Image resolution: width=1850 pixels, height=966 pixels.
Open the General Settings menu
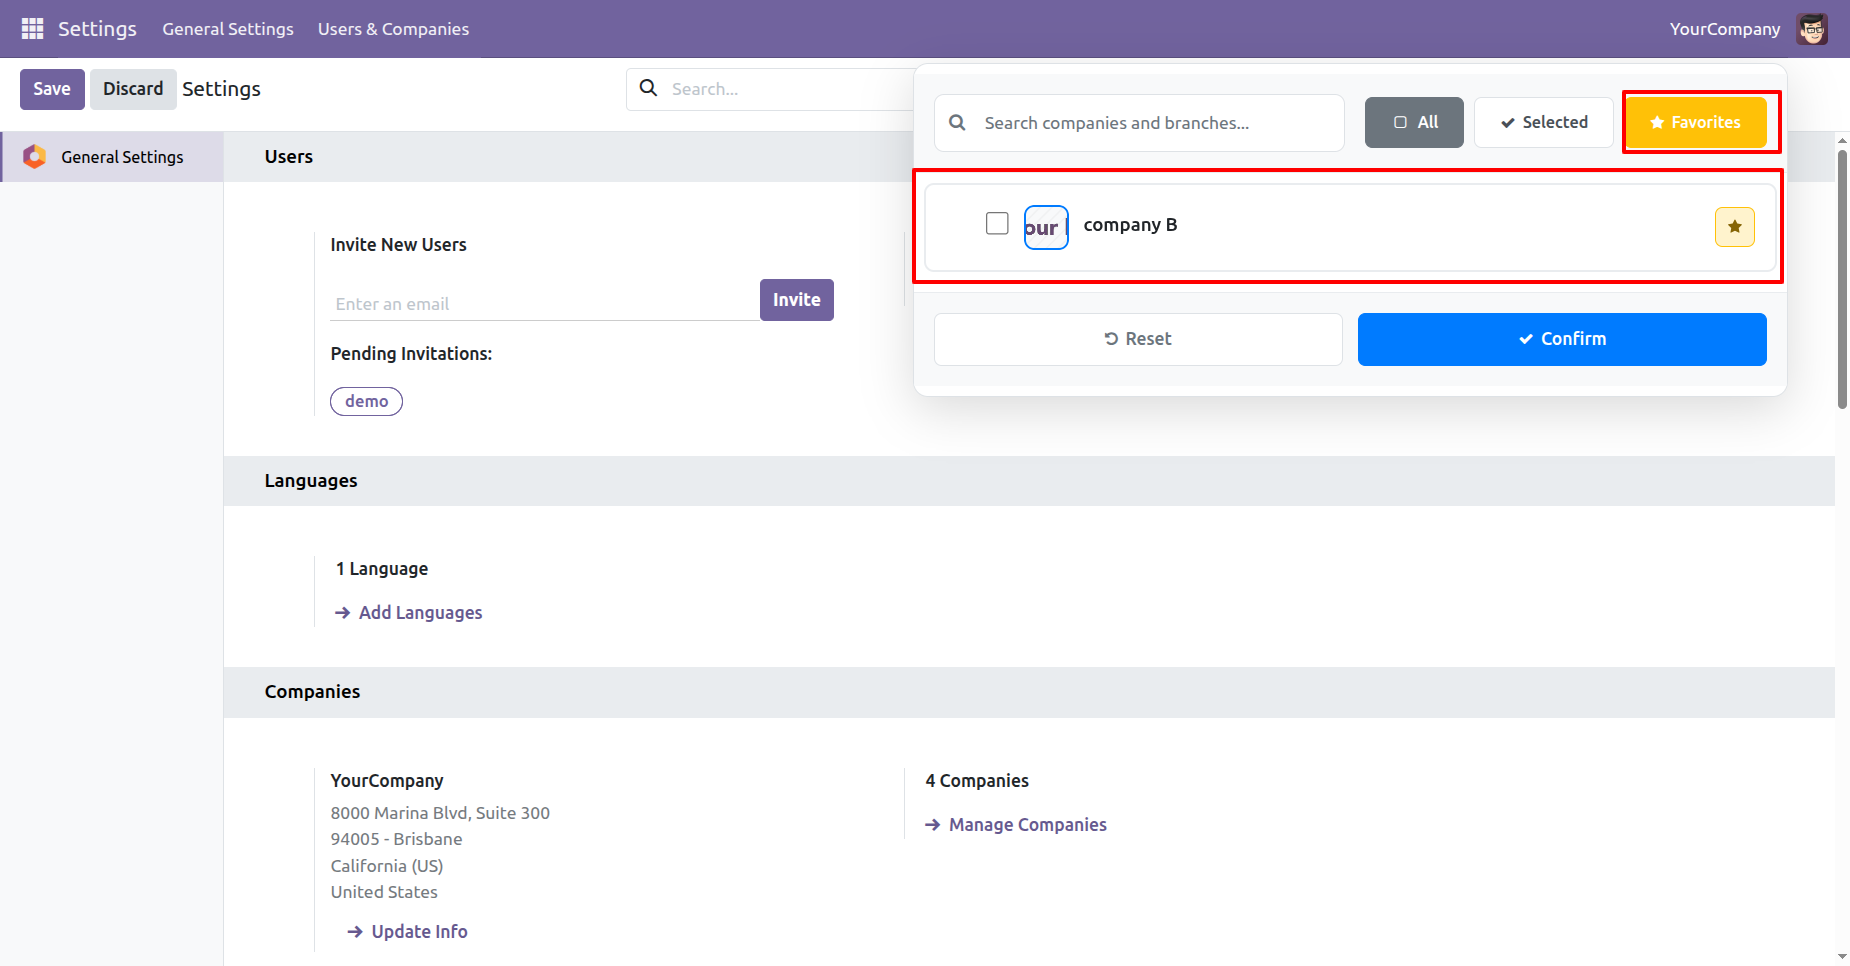pos(228,29)
